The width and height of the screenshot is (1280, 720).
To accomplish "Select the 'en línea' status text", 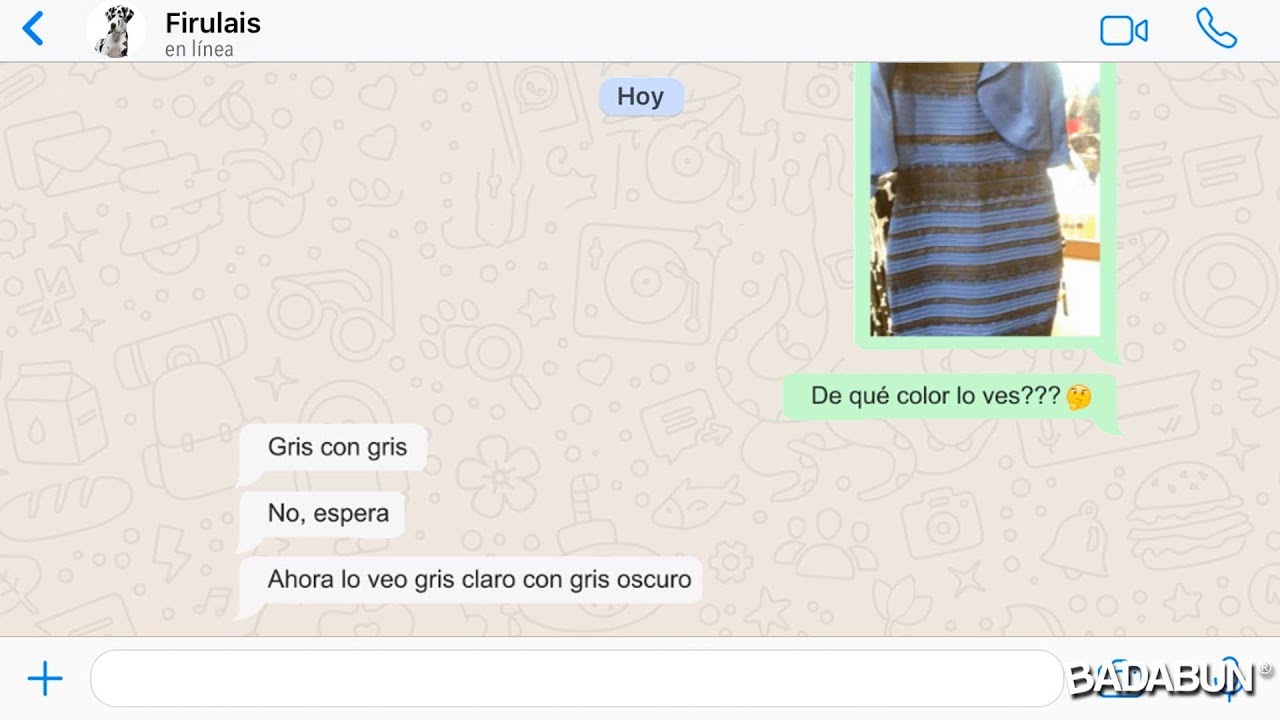I will pos(199,49).
